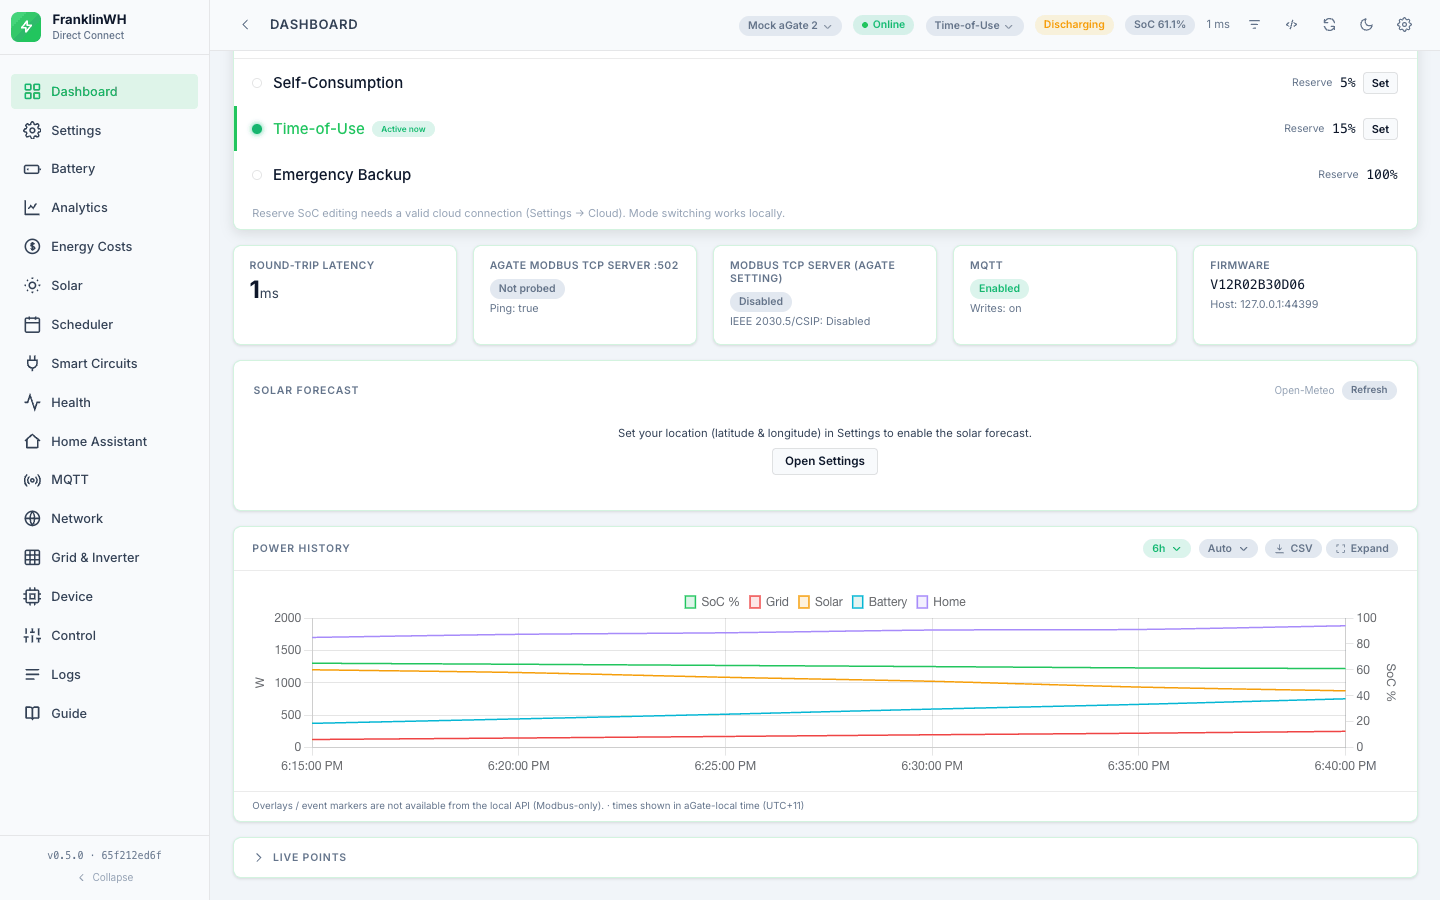
Task: Open the Auto scale dropdown
Action: [x=1228, y=549]
